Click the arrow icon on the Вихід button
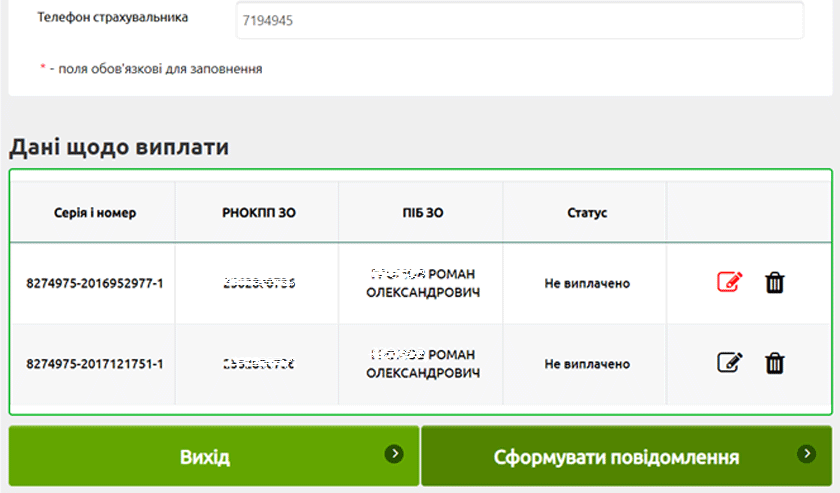 click(x=395, y=454)
